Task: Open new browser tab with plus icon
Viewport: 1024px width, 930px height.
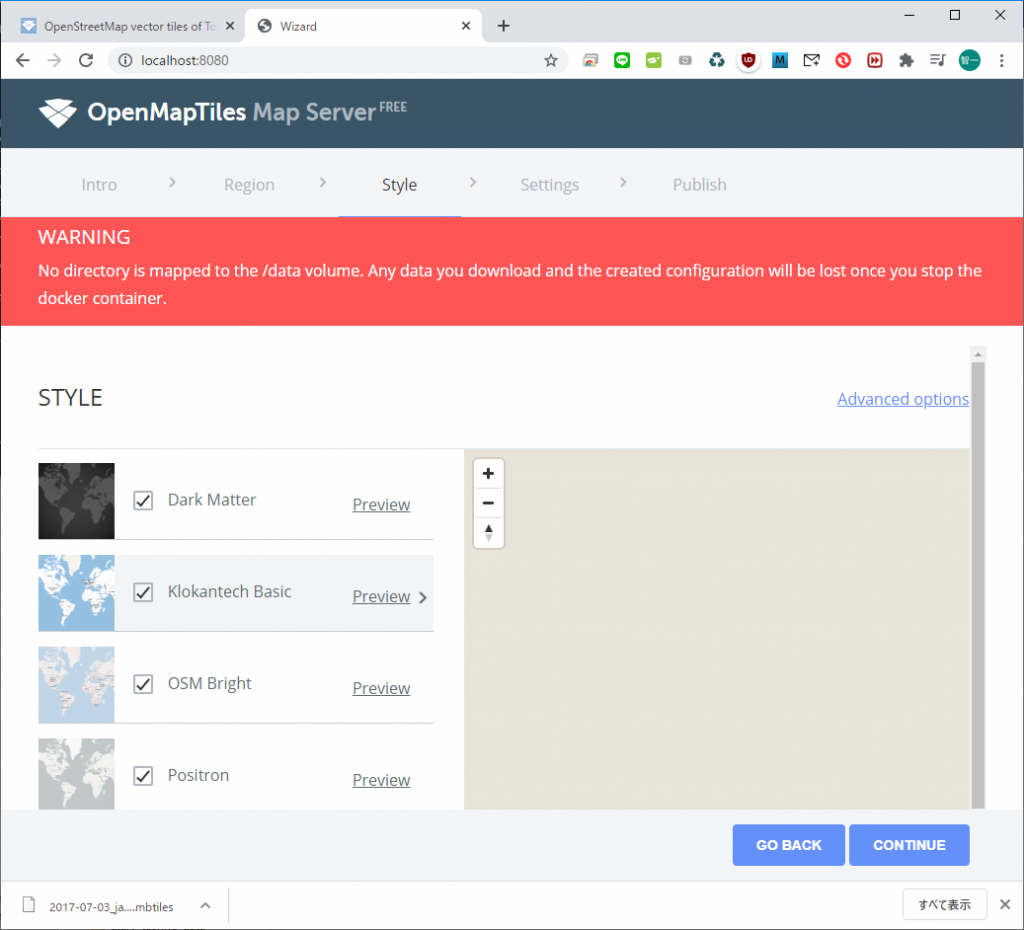Action: coord(503,26)
